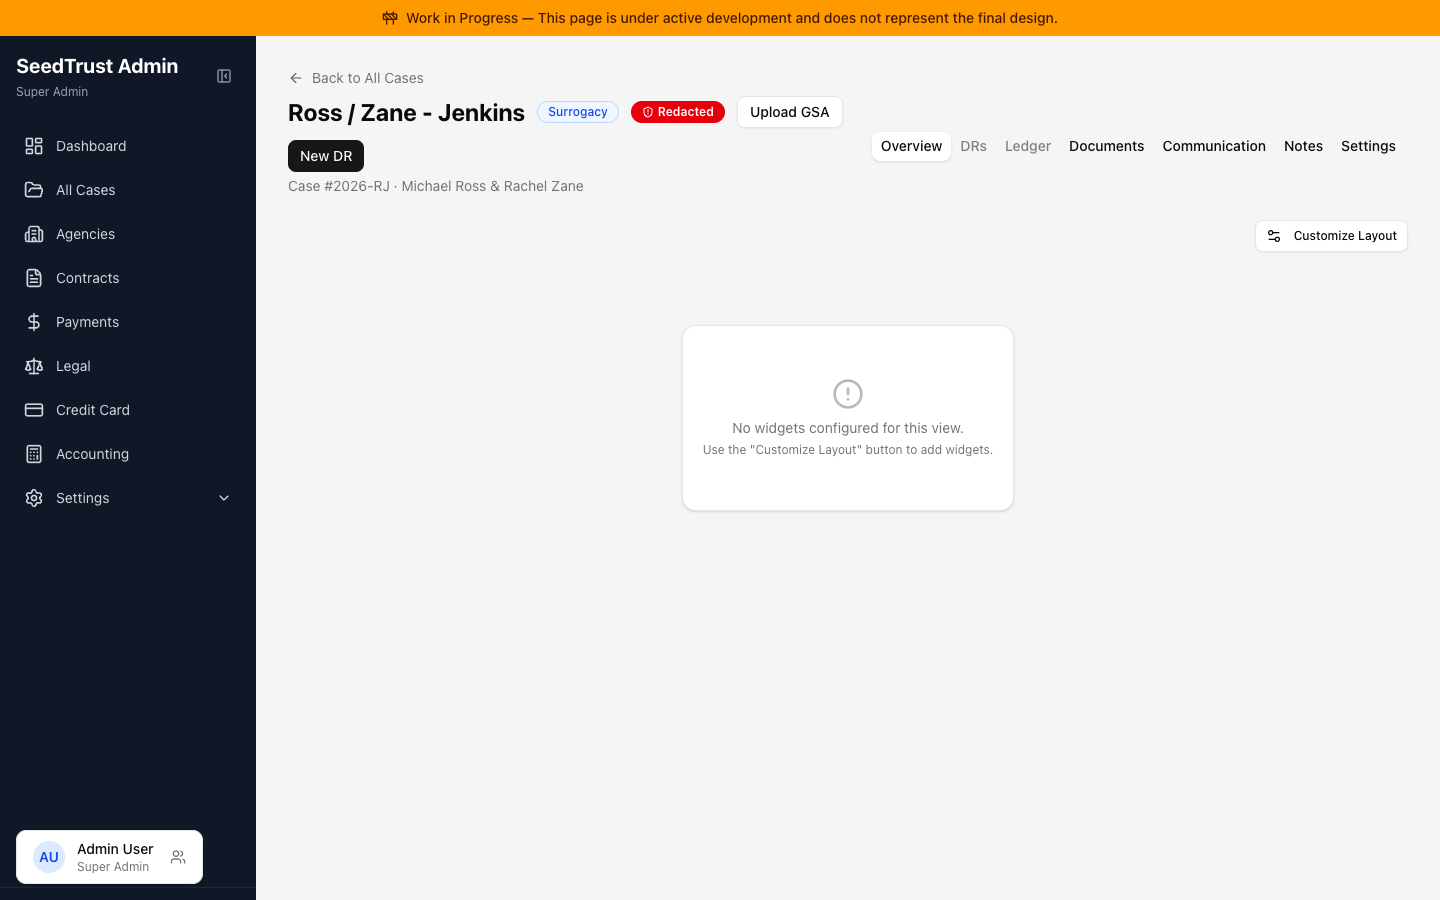Open Payments dollar sign icon
Screen dimensions: 1440x900
click(34, 322)
